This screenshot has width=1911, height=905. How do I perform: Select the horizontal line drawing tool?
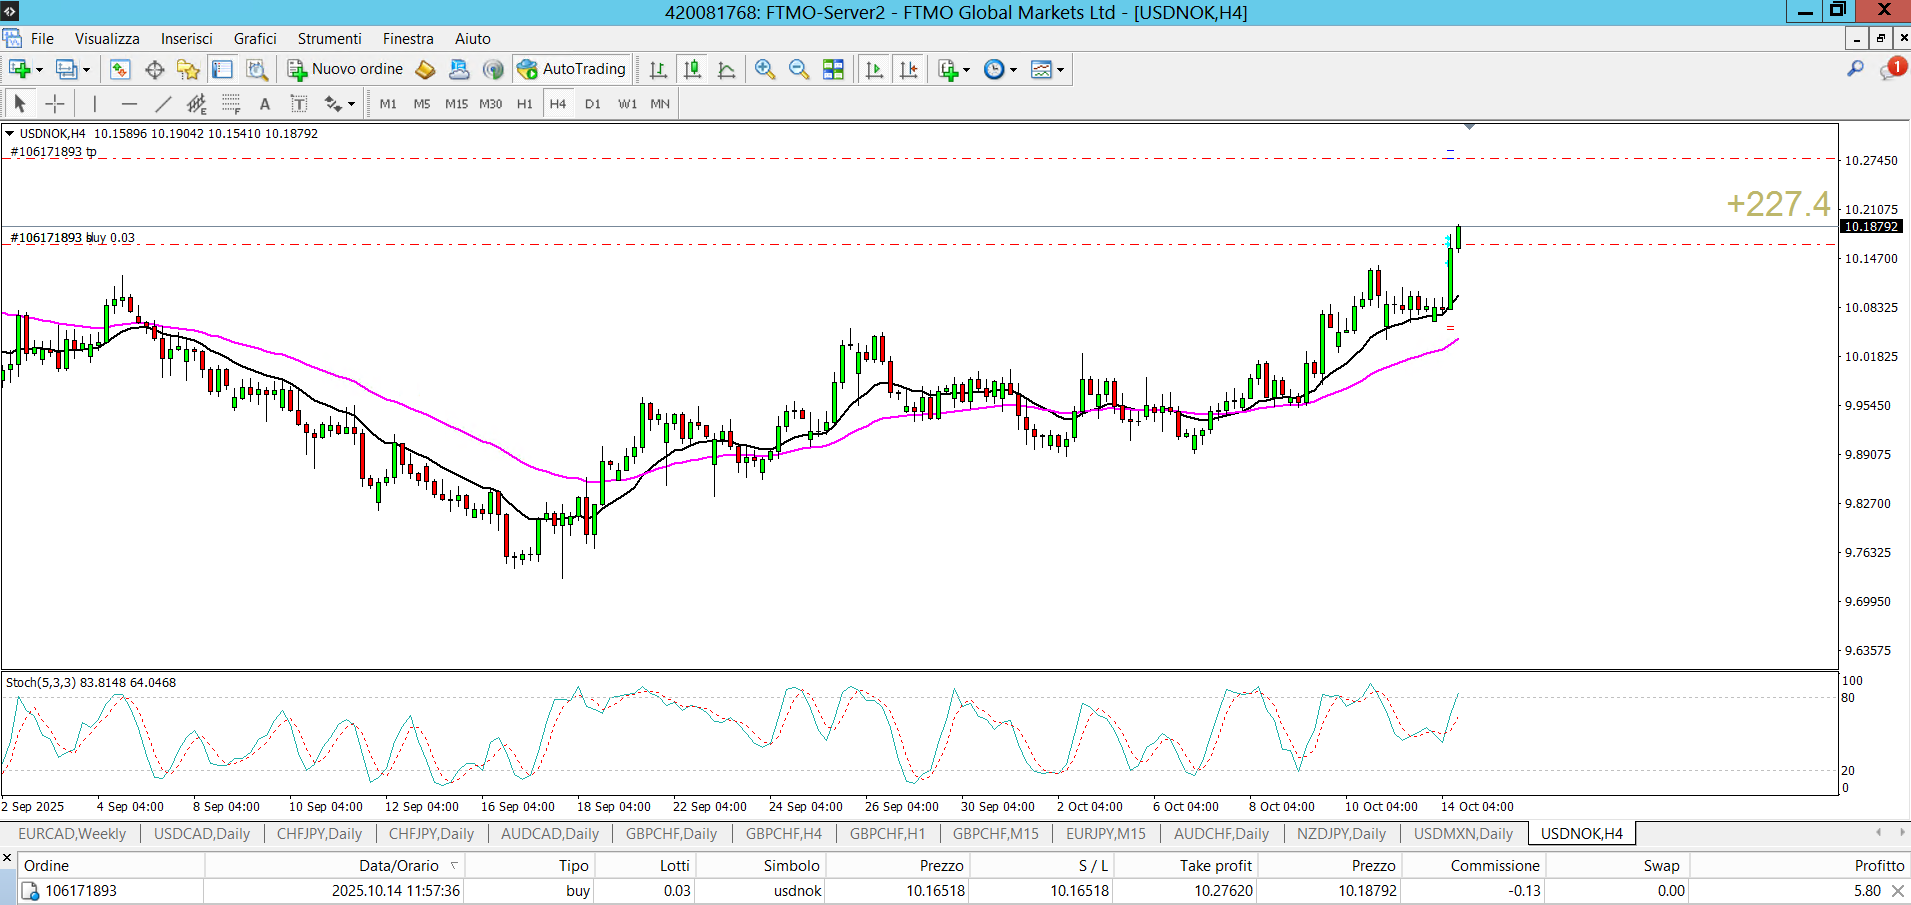(x=129, y=104)
